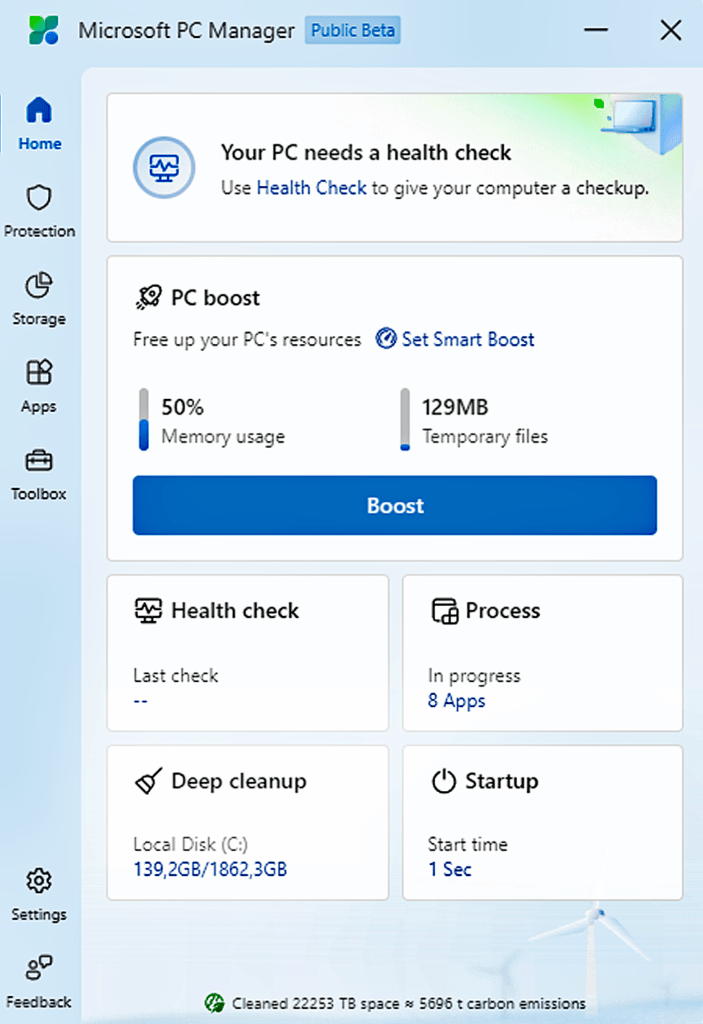Click the blue Boost button

tap(395, 505)
